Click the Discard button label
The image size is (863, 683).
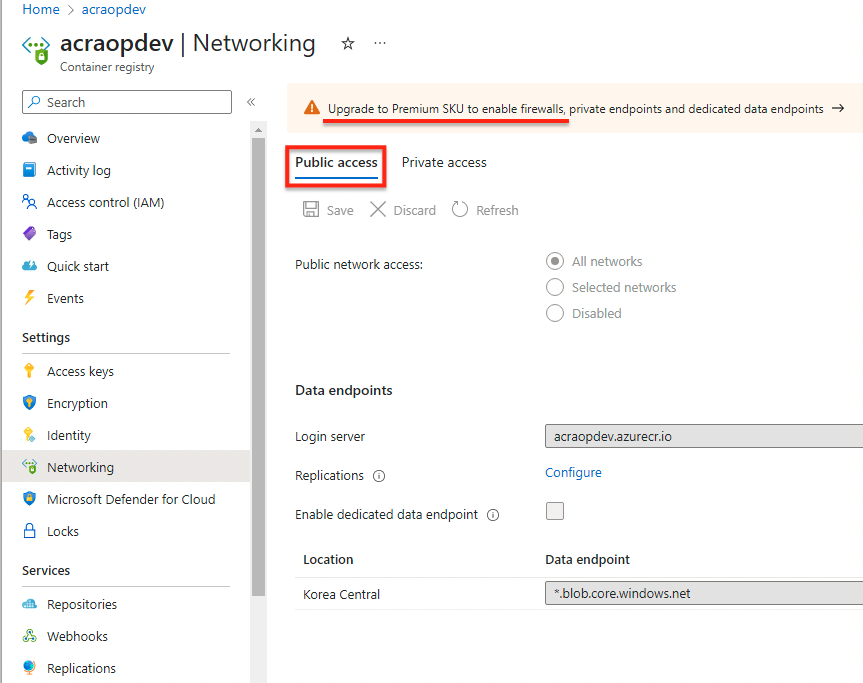414,210
